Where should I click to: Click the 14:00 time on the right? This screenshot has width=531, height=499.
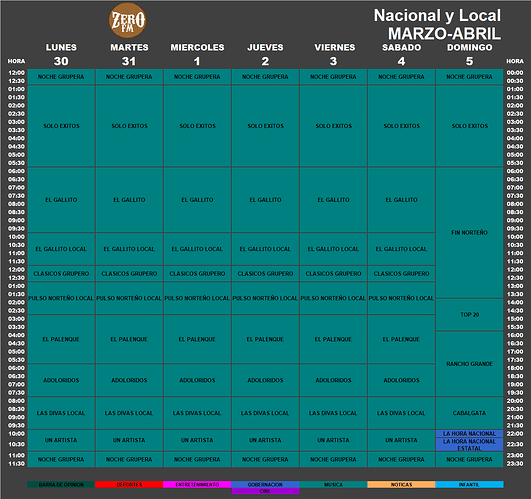pos(515,302)
